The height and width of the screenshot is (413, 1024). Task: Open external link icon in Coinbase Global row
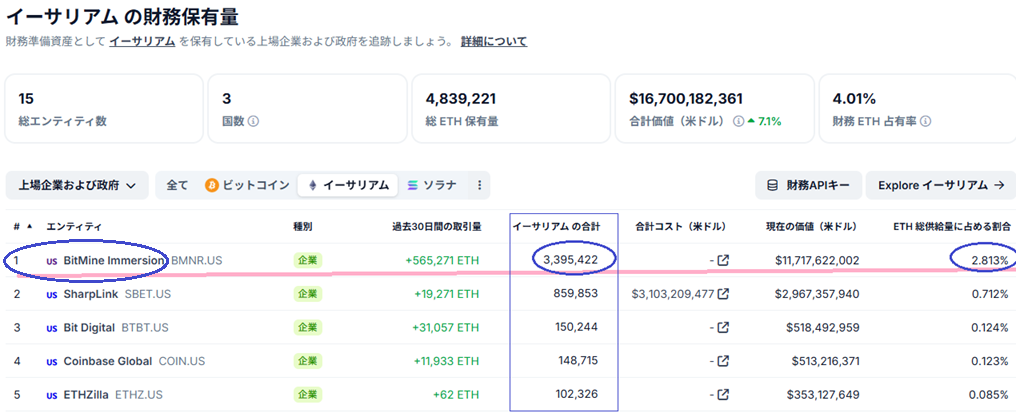(x=723, y=361)
